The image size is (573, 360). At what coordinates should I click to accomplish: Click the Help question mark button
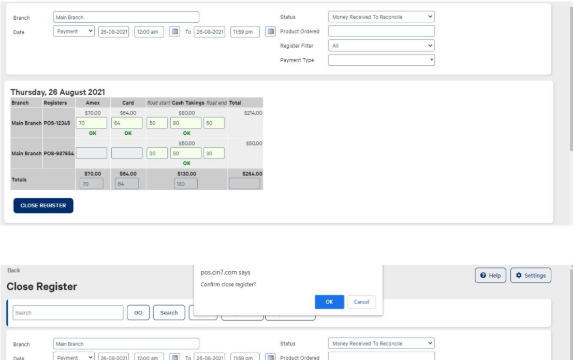pos(490,275)
